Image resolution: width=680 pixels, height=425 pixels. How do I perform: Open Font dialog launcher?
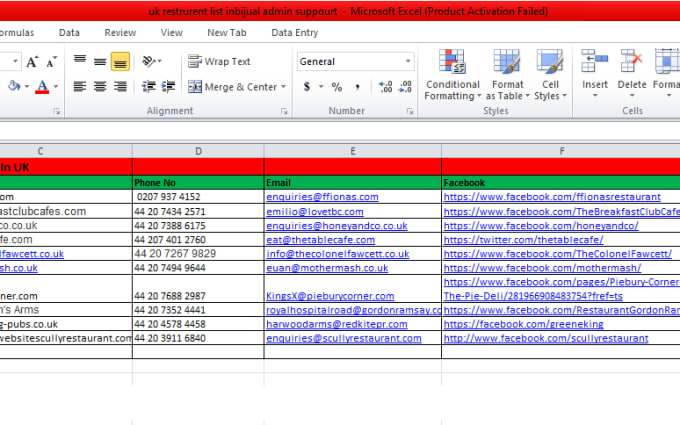(x=57, y=111)
